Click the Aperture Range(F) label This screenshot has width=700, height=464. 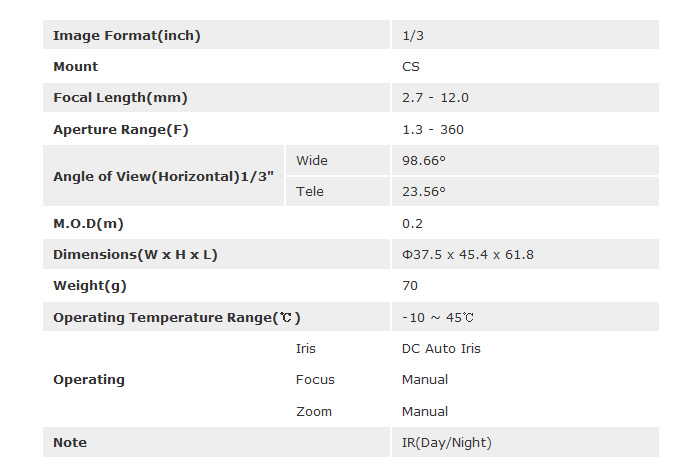pyautogui.click(x=120, y=130)
